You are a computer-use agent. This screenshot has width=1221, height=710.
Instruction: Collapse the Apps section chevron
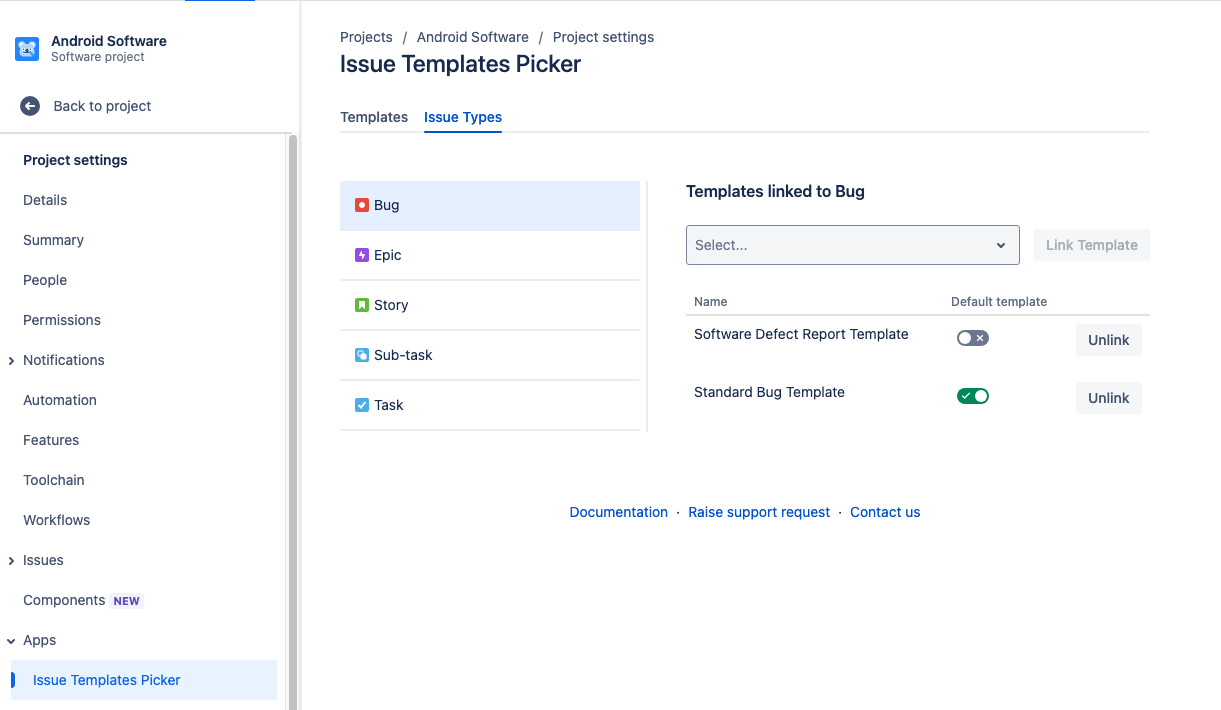coord(11,640)
